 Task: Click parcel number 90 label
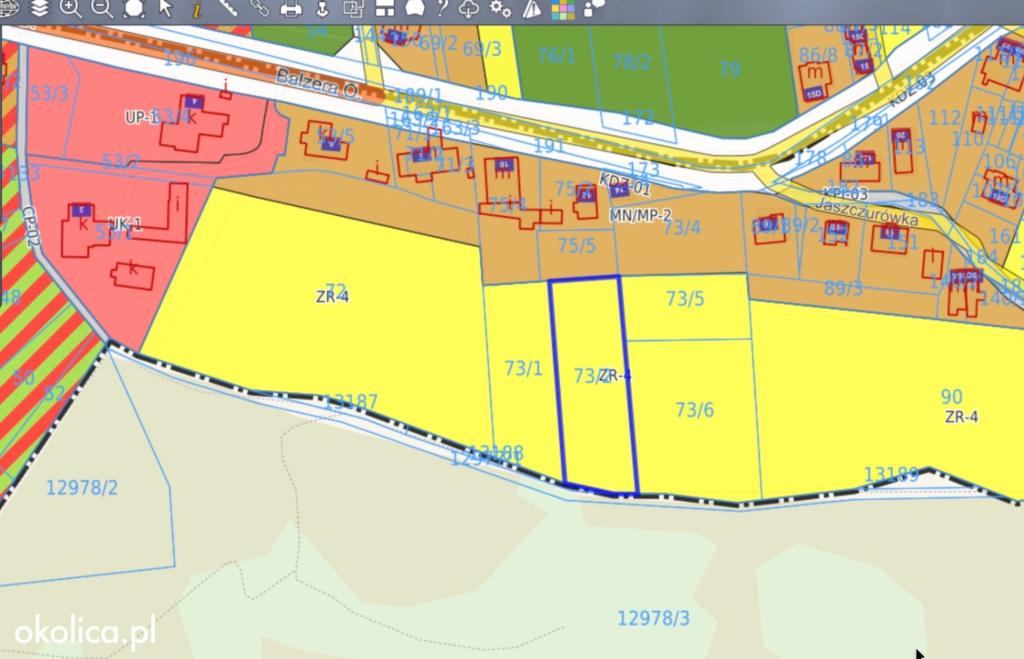tap(952, 396)
